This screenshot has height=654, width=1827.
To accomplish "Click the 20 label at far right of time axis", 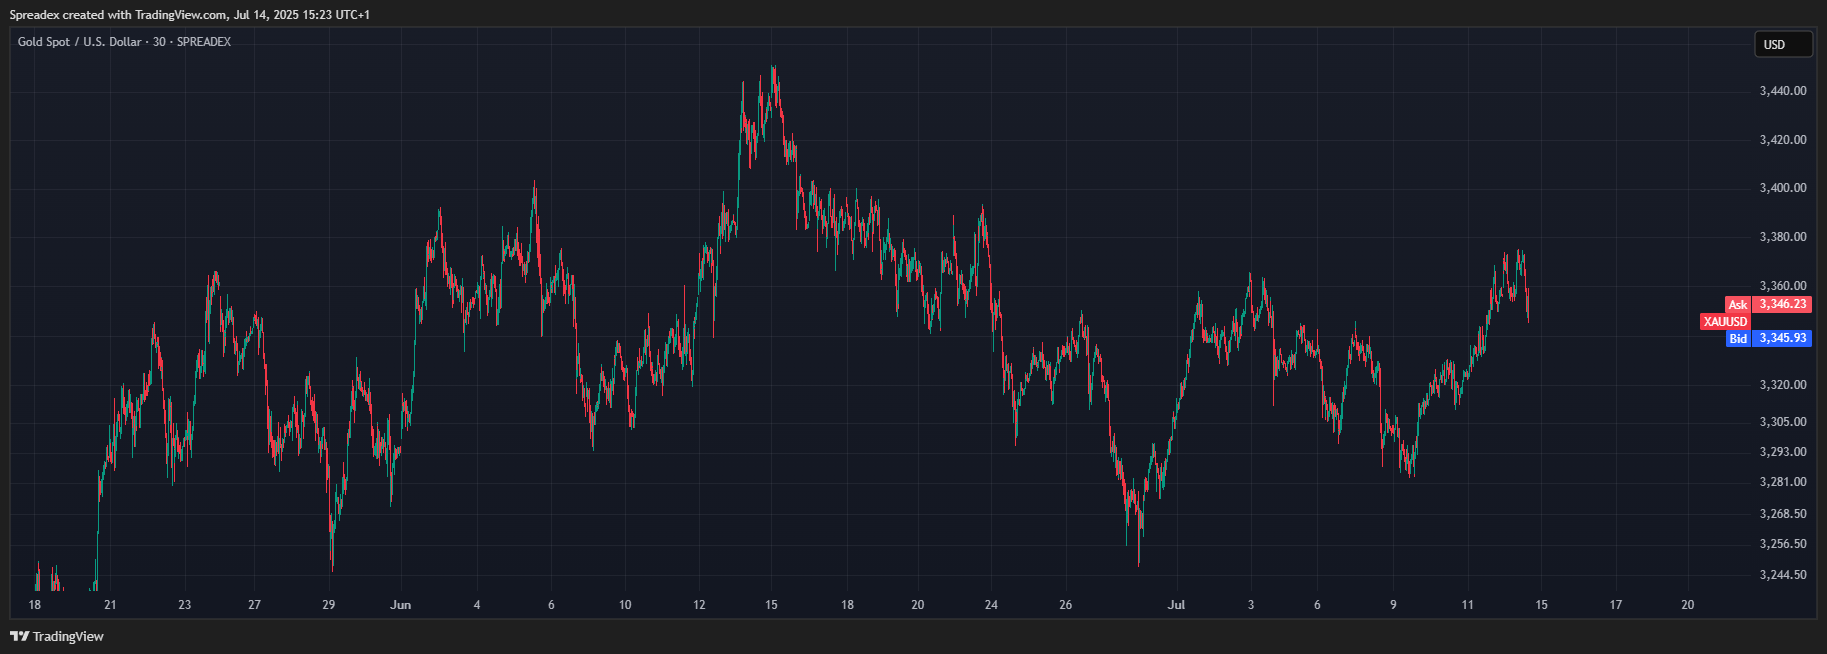I will (x=1688, y=605).
